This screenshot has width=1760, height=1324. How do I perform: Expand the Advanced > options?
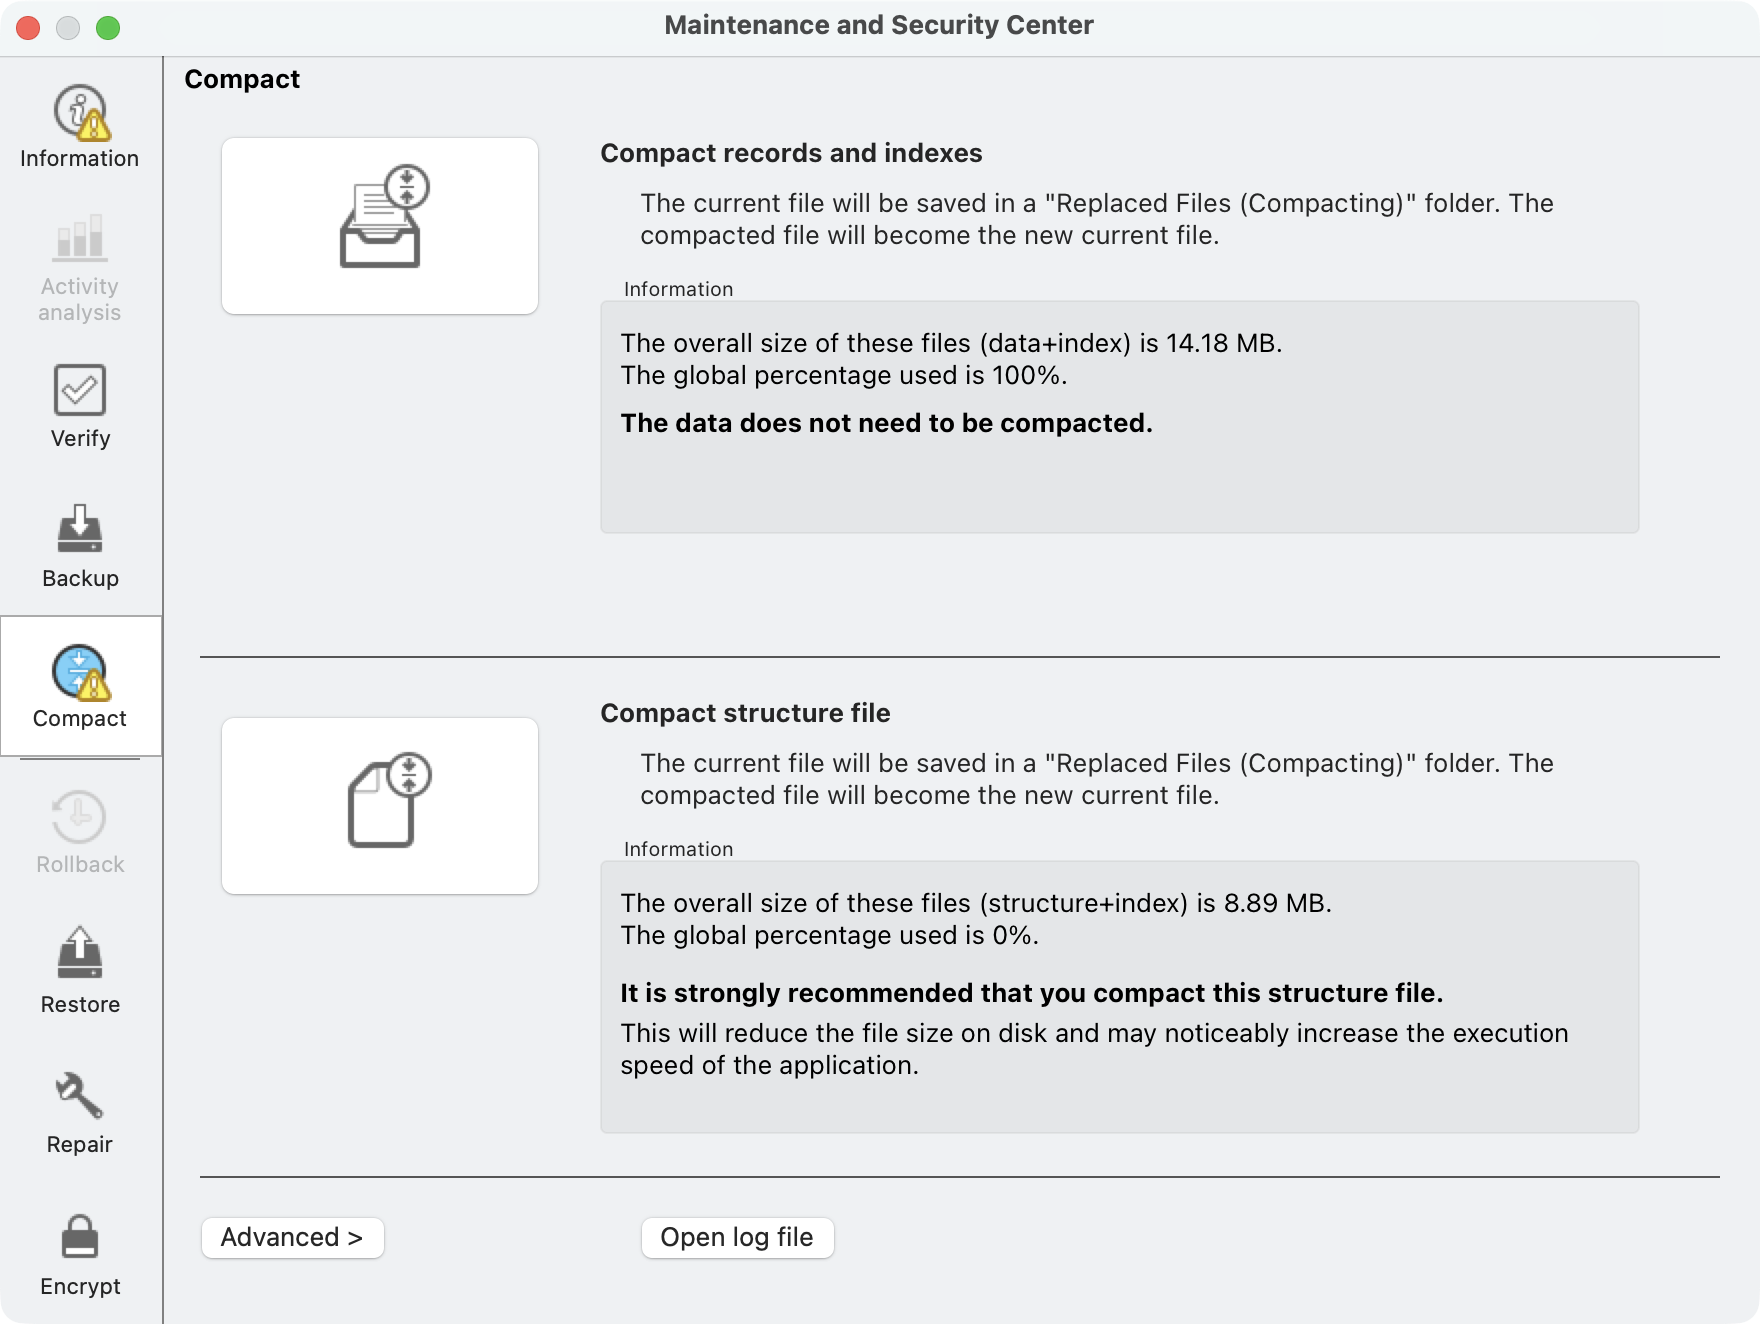[x=292, y=1237]
